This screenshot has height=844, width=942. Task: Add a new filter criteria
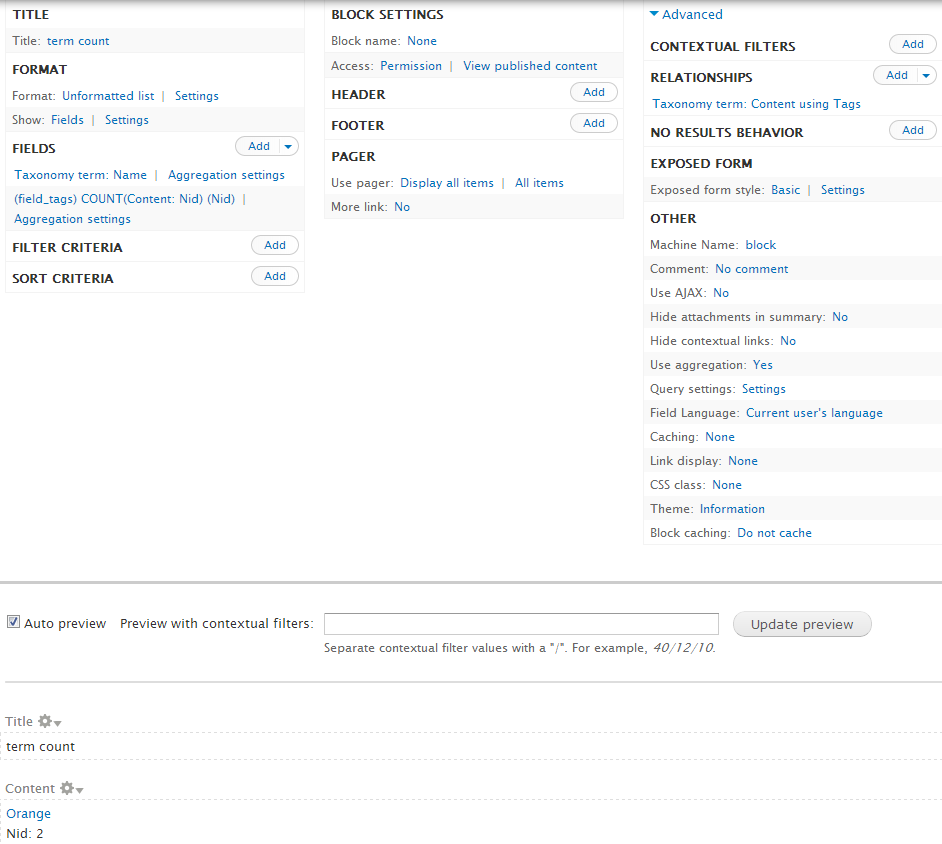click(x=275, y=245)
